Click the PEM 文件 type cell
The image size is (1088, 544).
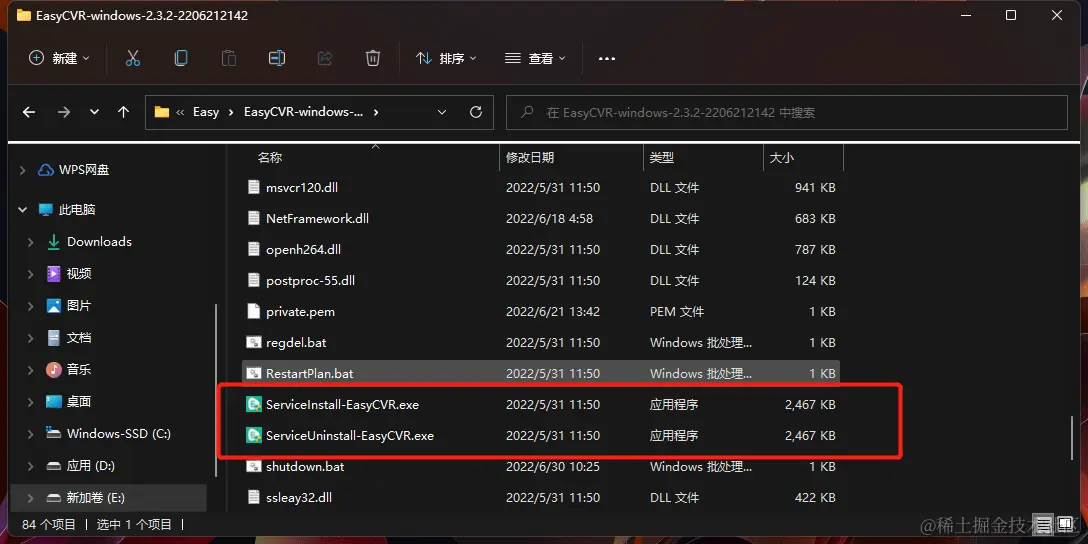point(677,312)
